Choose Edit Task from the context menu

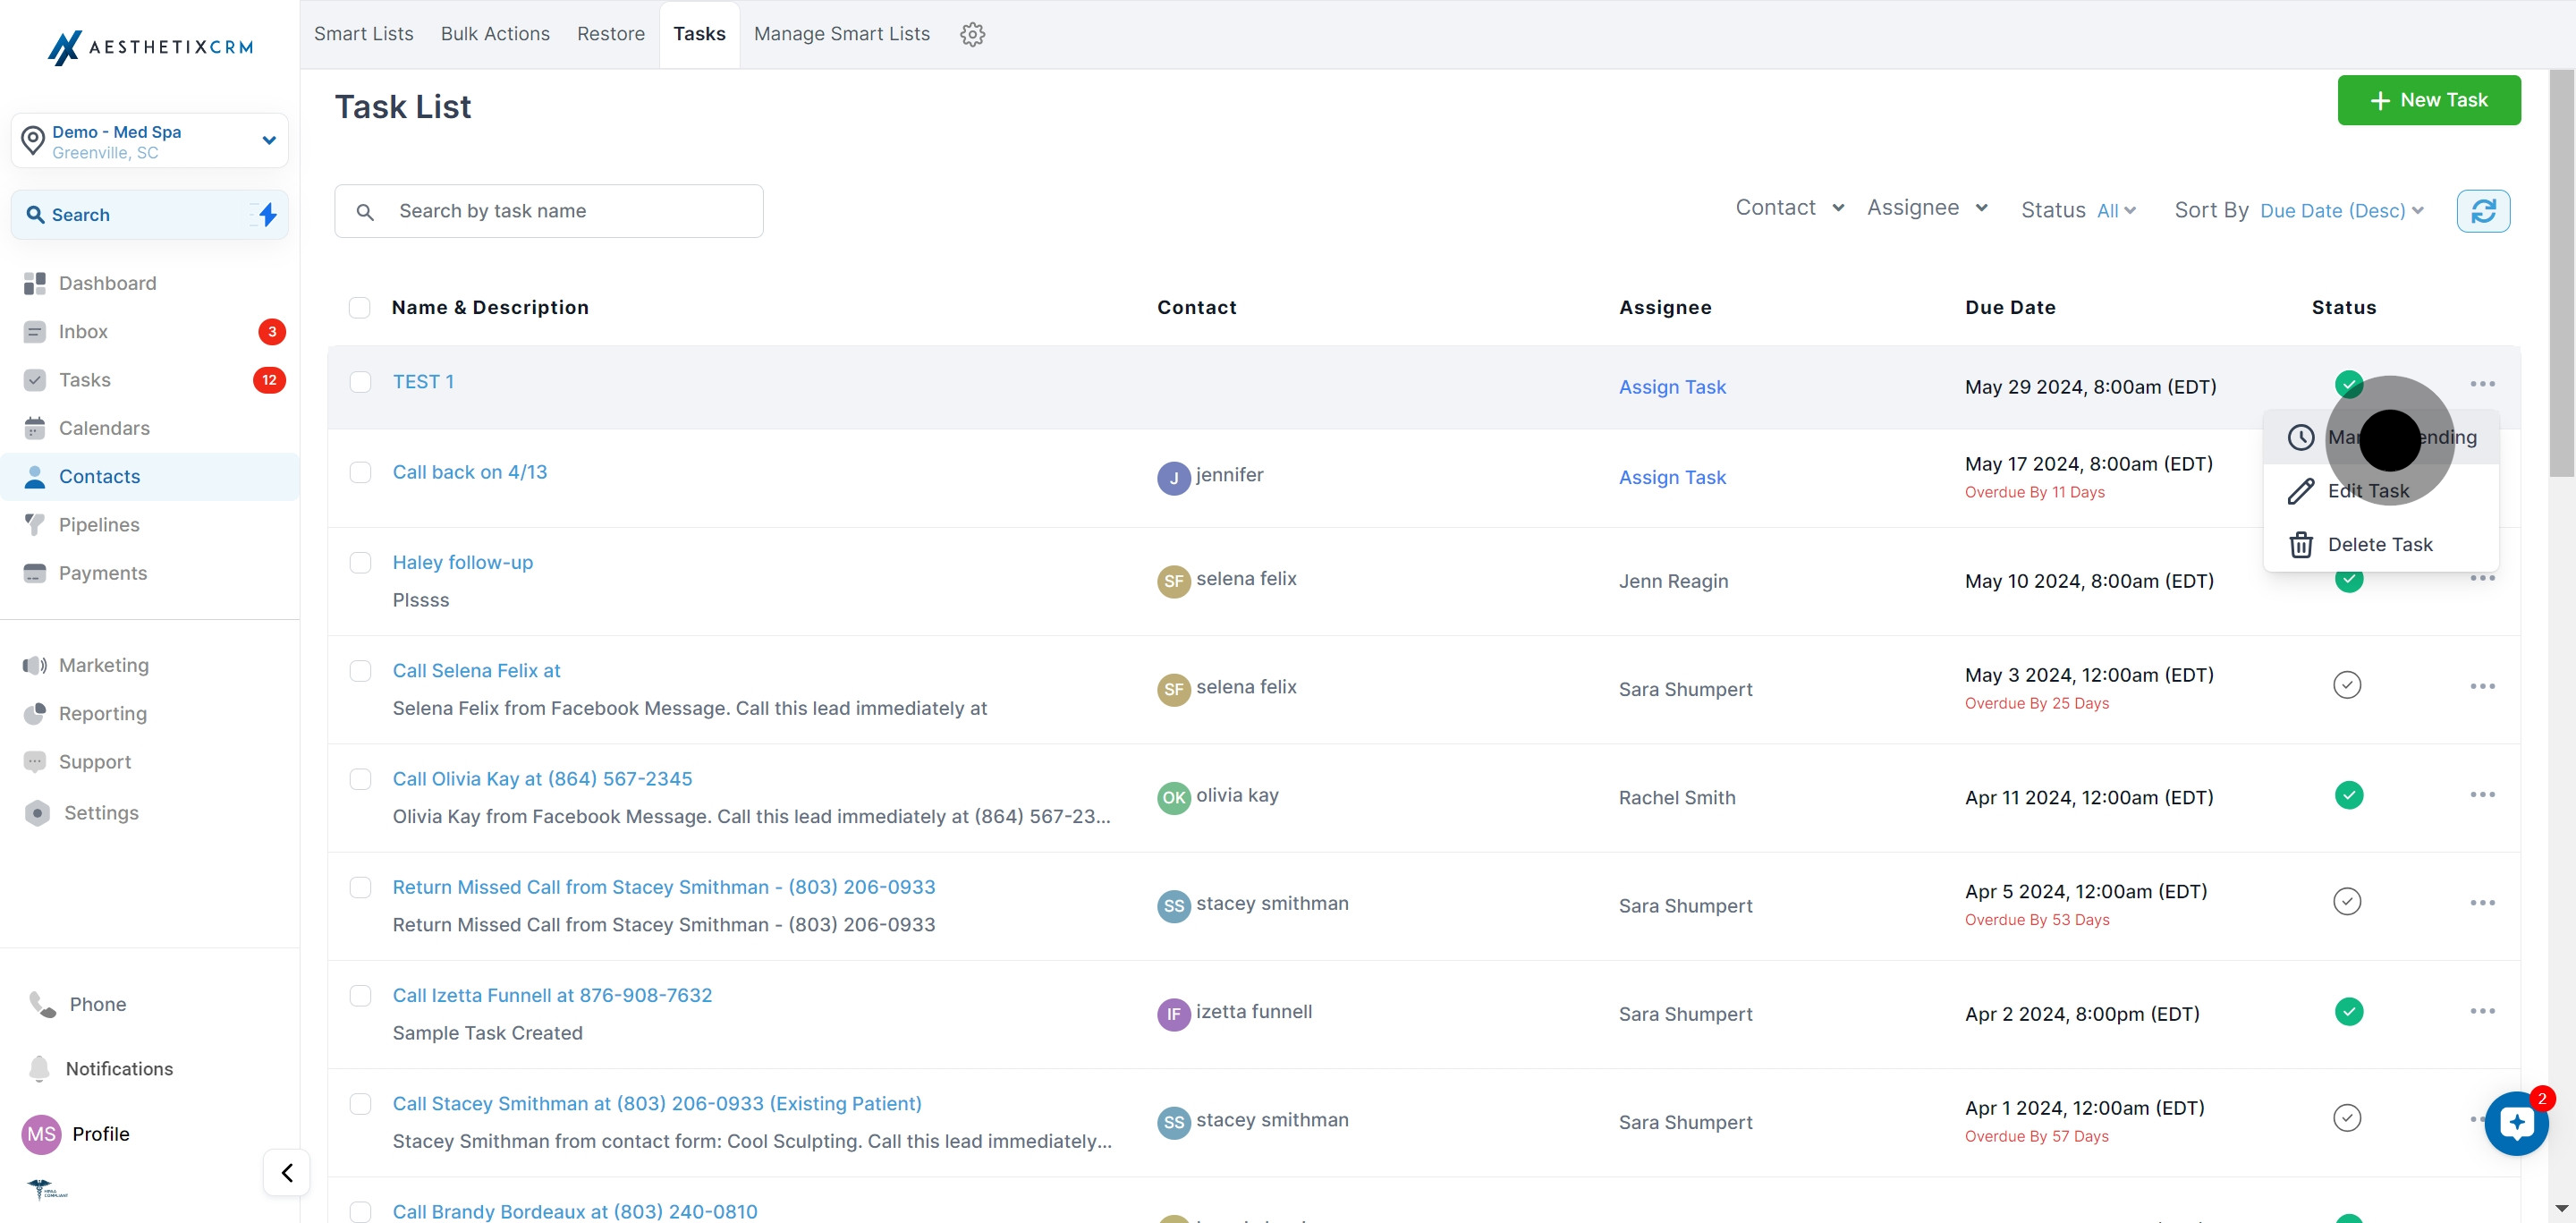[2380, 491]
